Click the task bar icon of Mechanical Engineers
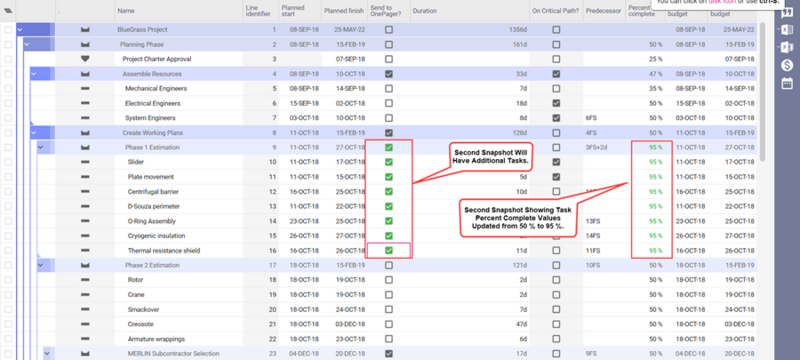800x360 pixels. coord(85,89)
